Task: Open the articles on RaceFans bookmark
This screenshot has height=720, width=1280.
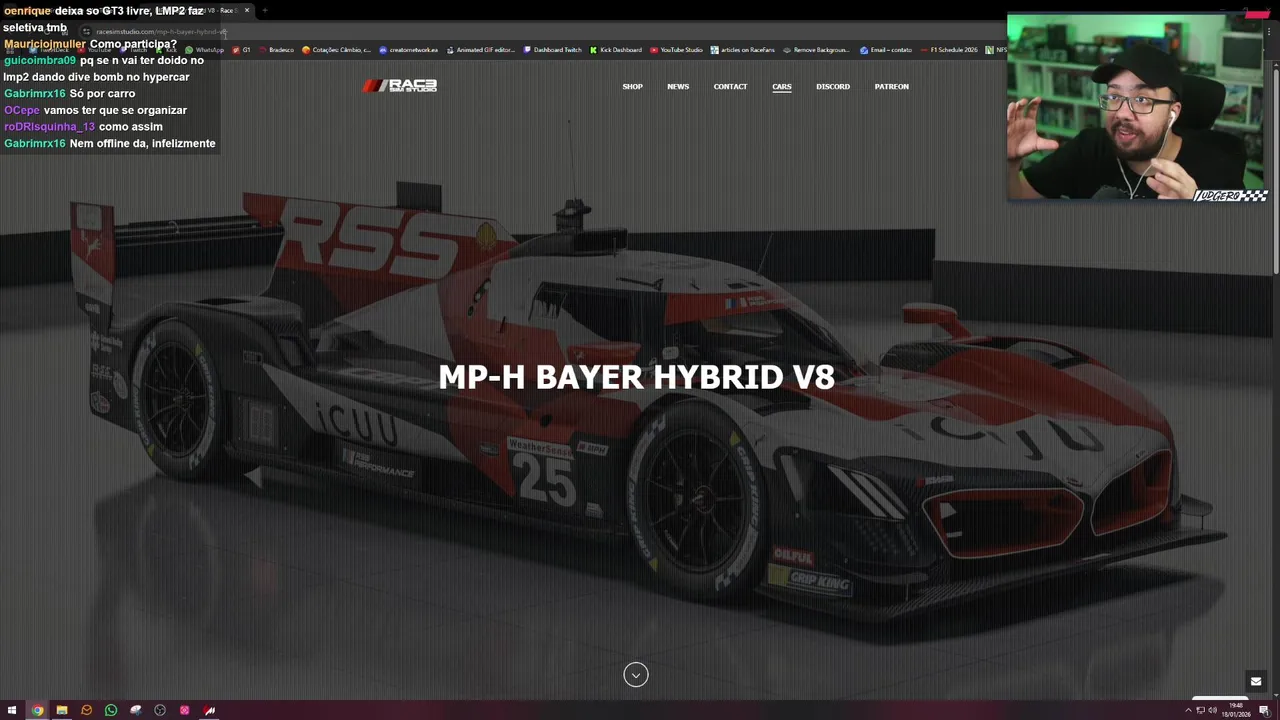Action: pos(742,50)
